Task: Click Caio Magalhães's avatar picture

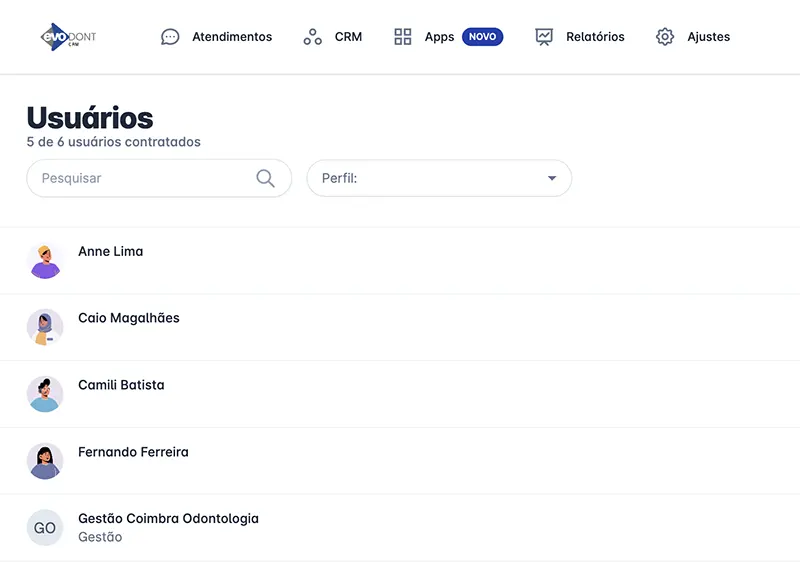Action: coord(45,327)
